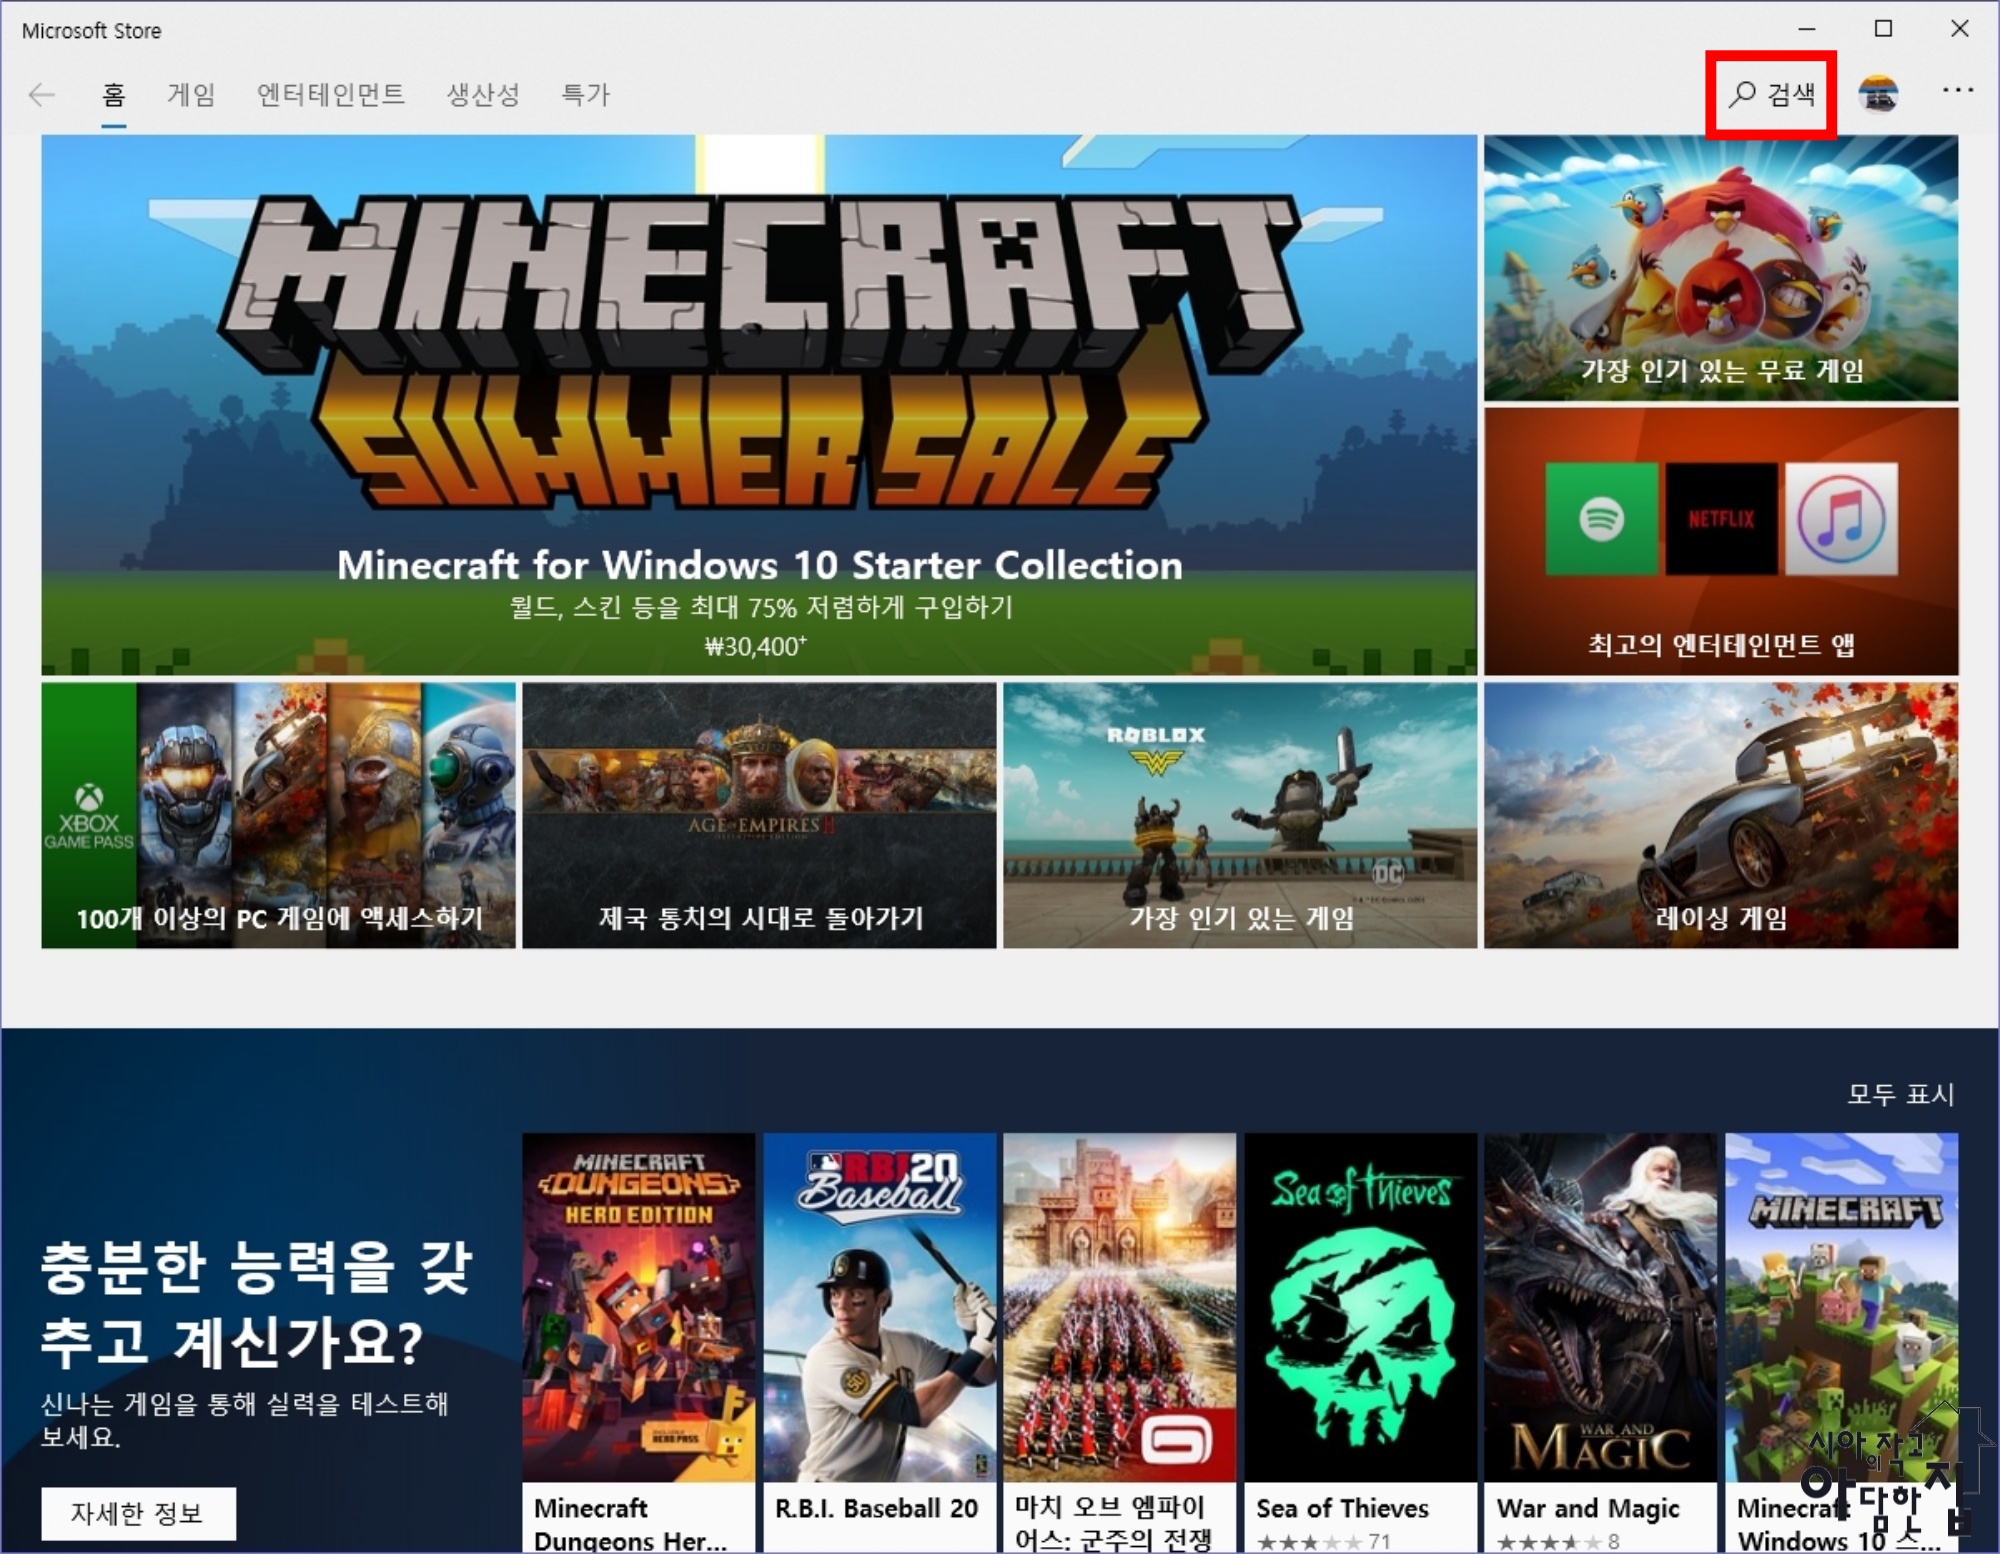The height and width of the screenshot is (1554, 2000).
Task: Click the back arrow navigation icon
Action: [41, 95]
